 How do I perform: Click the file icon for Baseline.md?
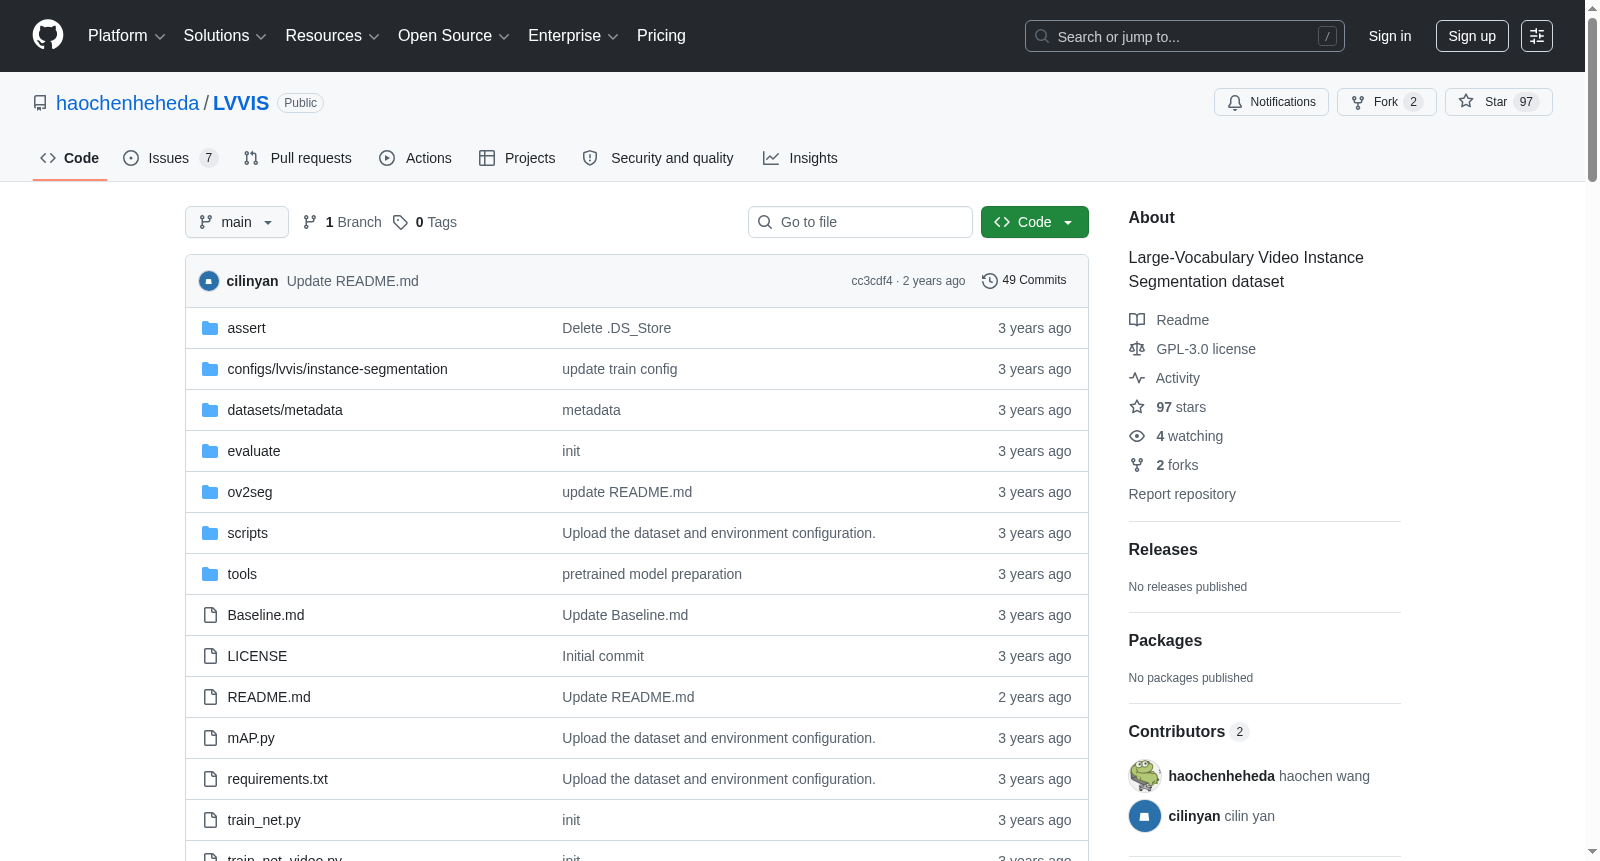point(210,615)
